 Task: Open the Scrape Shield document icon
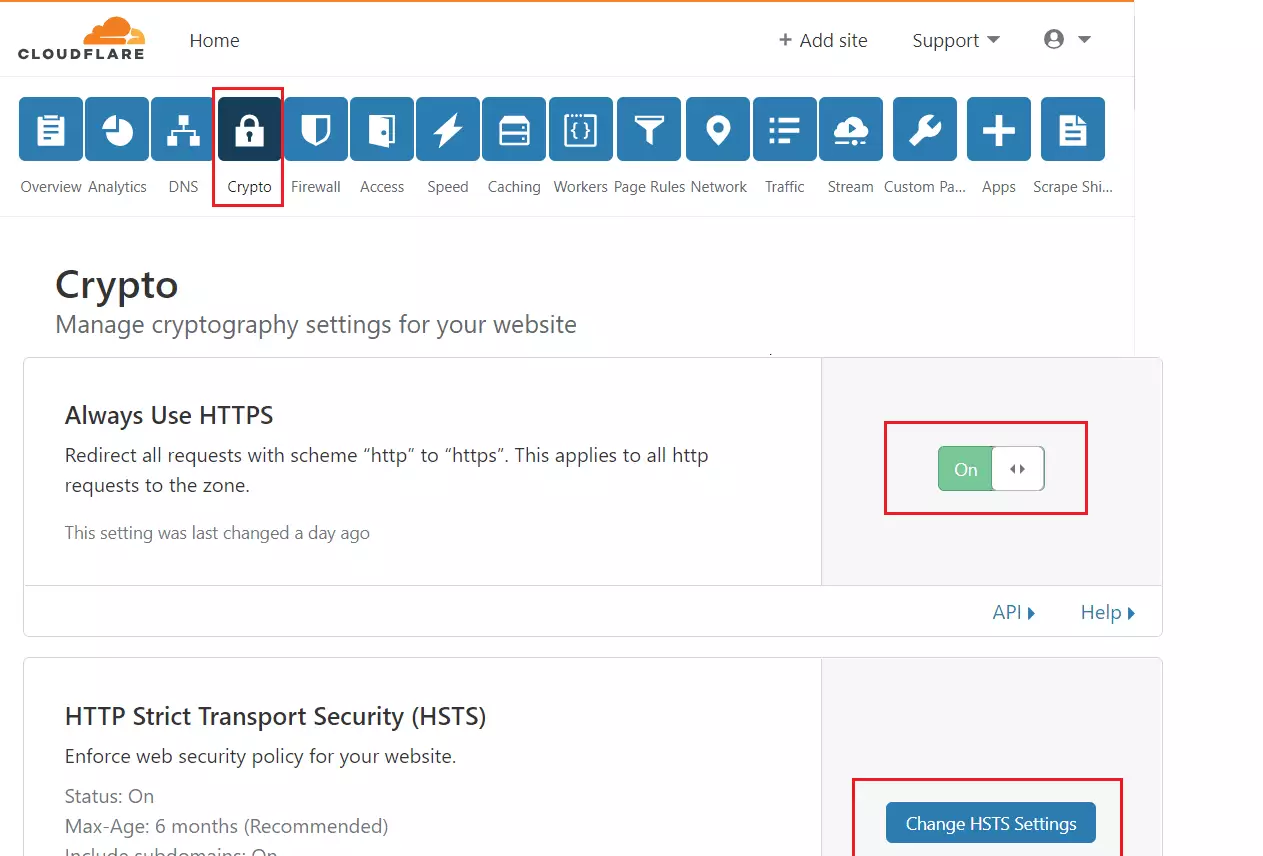[1073, 129]
